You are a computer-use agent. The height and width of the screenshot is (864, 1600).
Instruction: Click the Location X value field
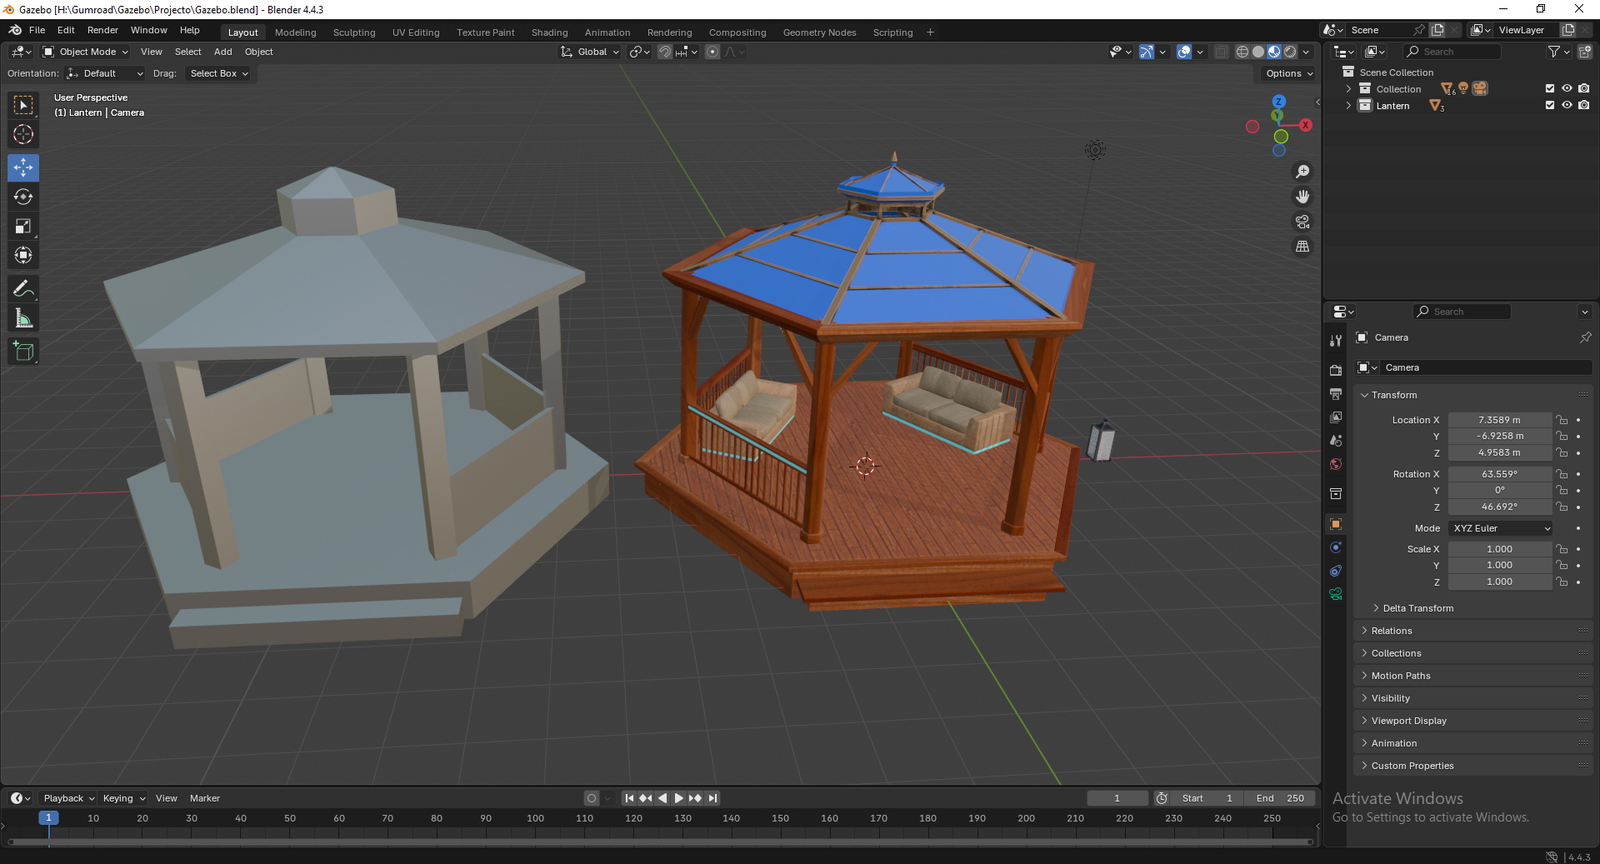click(x=1499, y=420)
